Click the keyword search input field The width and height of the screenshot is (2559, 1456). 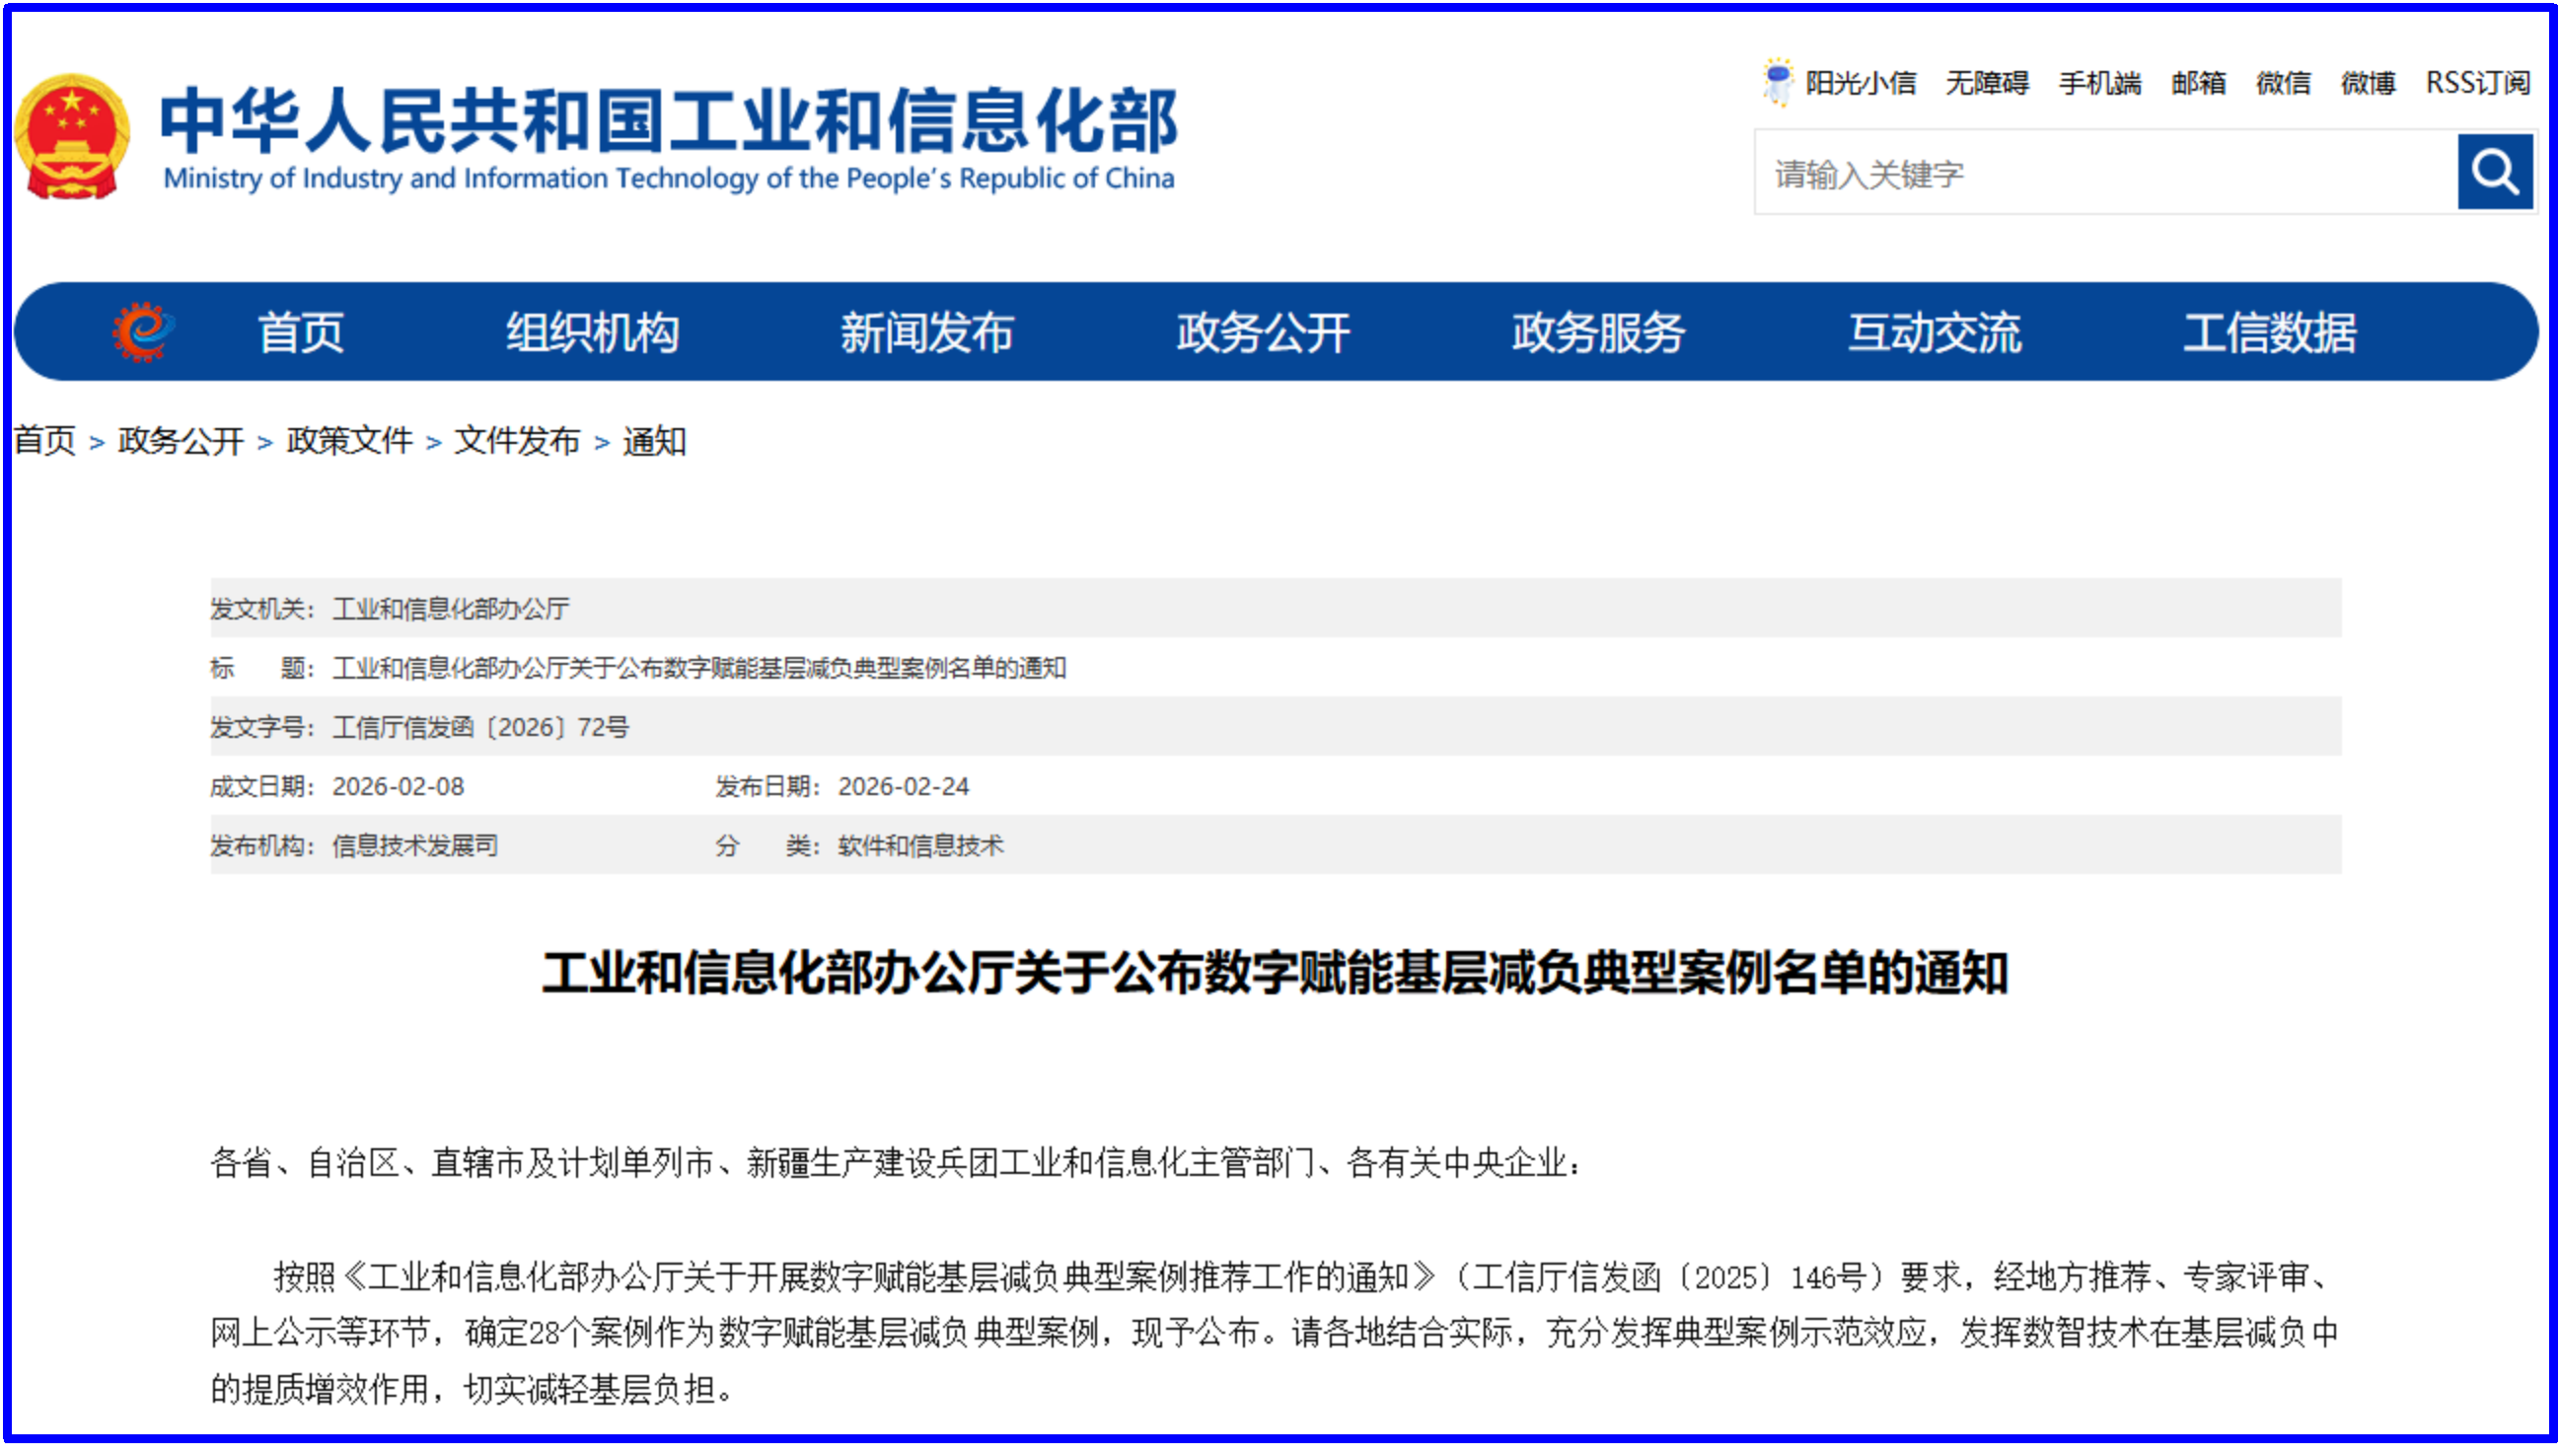pyautogui.click(x=2090, y=172)
